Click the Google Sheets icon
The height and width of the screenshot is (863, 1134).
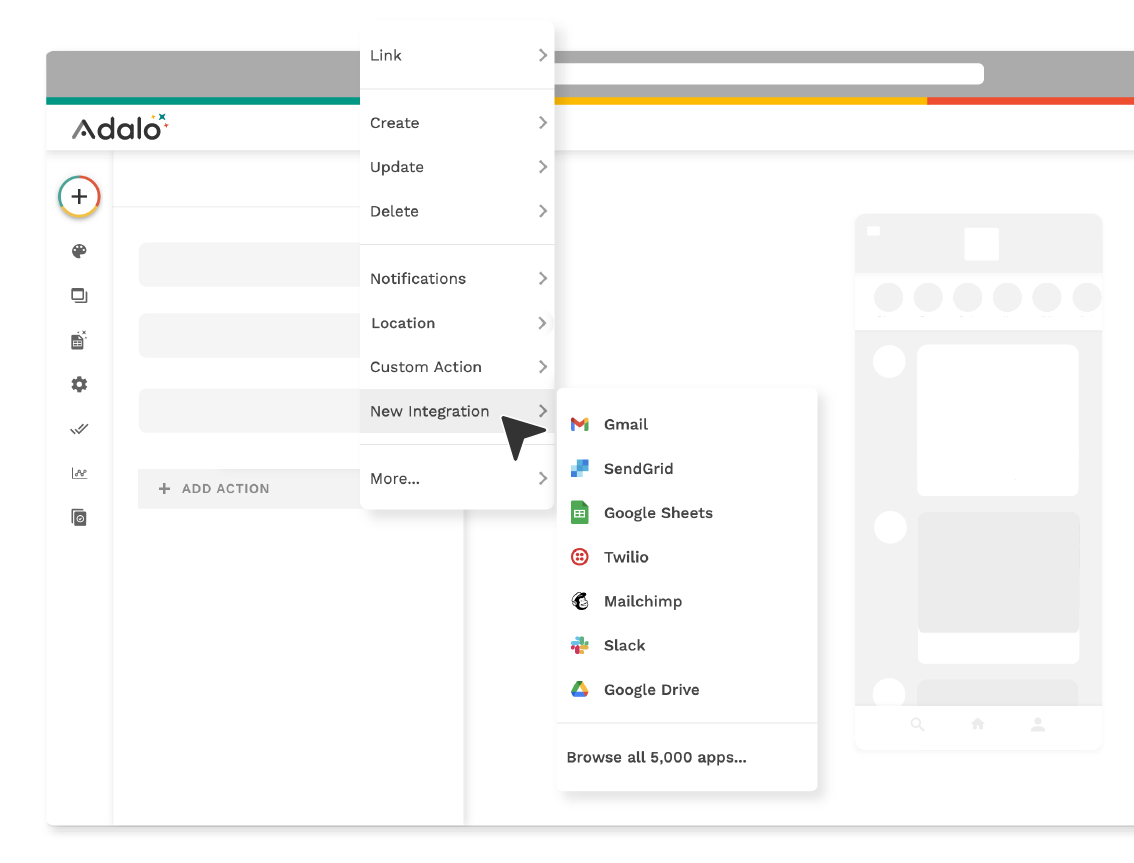pyautogui.click(x=580, y=512)
